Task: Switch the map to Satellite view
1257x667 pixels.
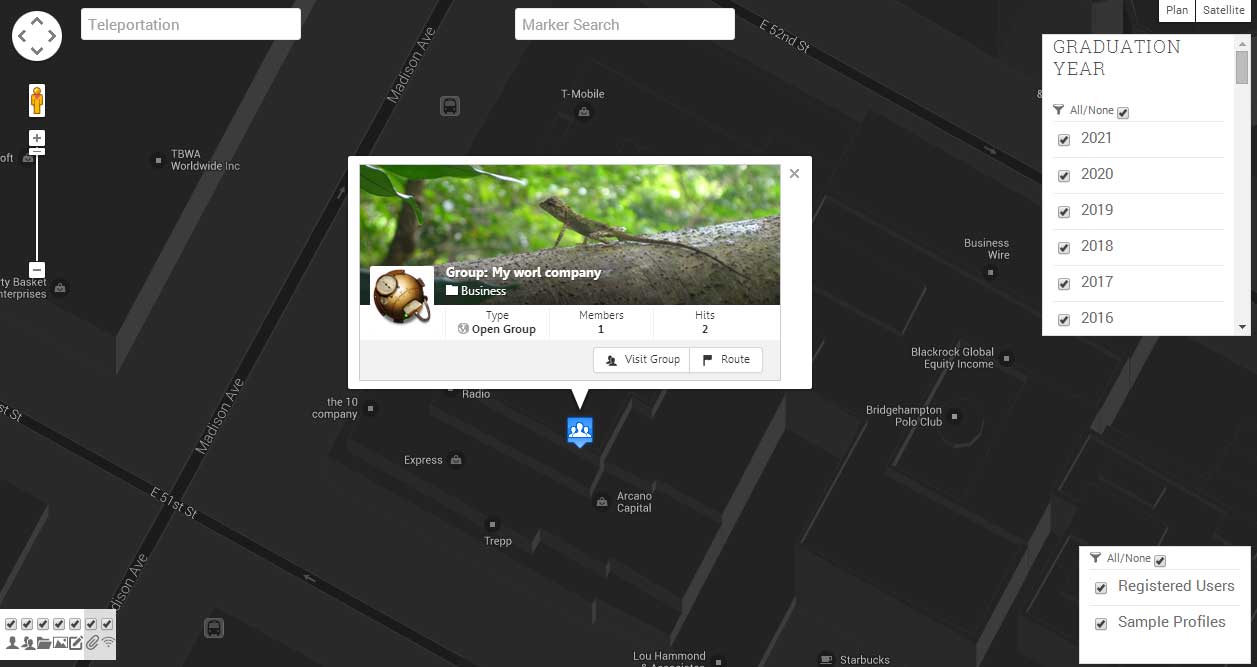Action: tap(1223, 10)
